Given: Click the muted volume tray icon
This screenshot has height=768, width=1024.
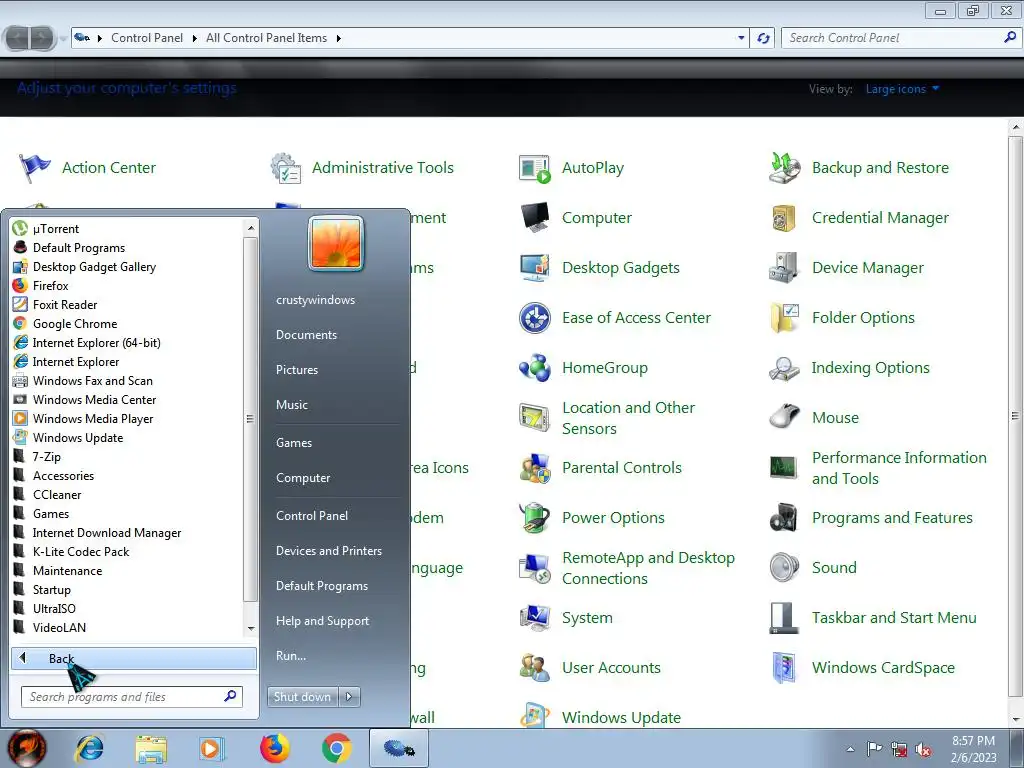Looking at the screenshot, I should (923, 750).
